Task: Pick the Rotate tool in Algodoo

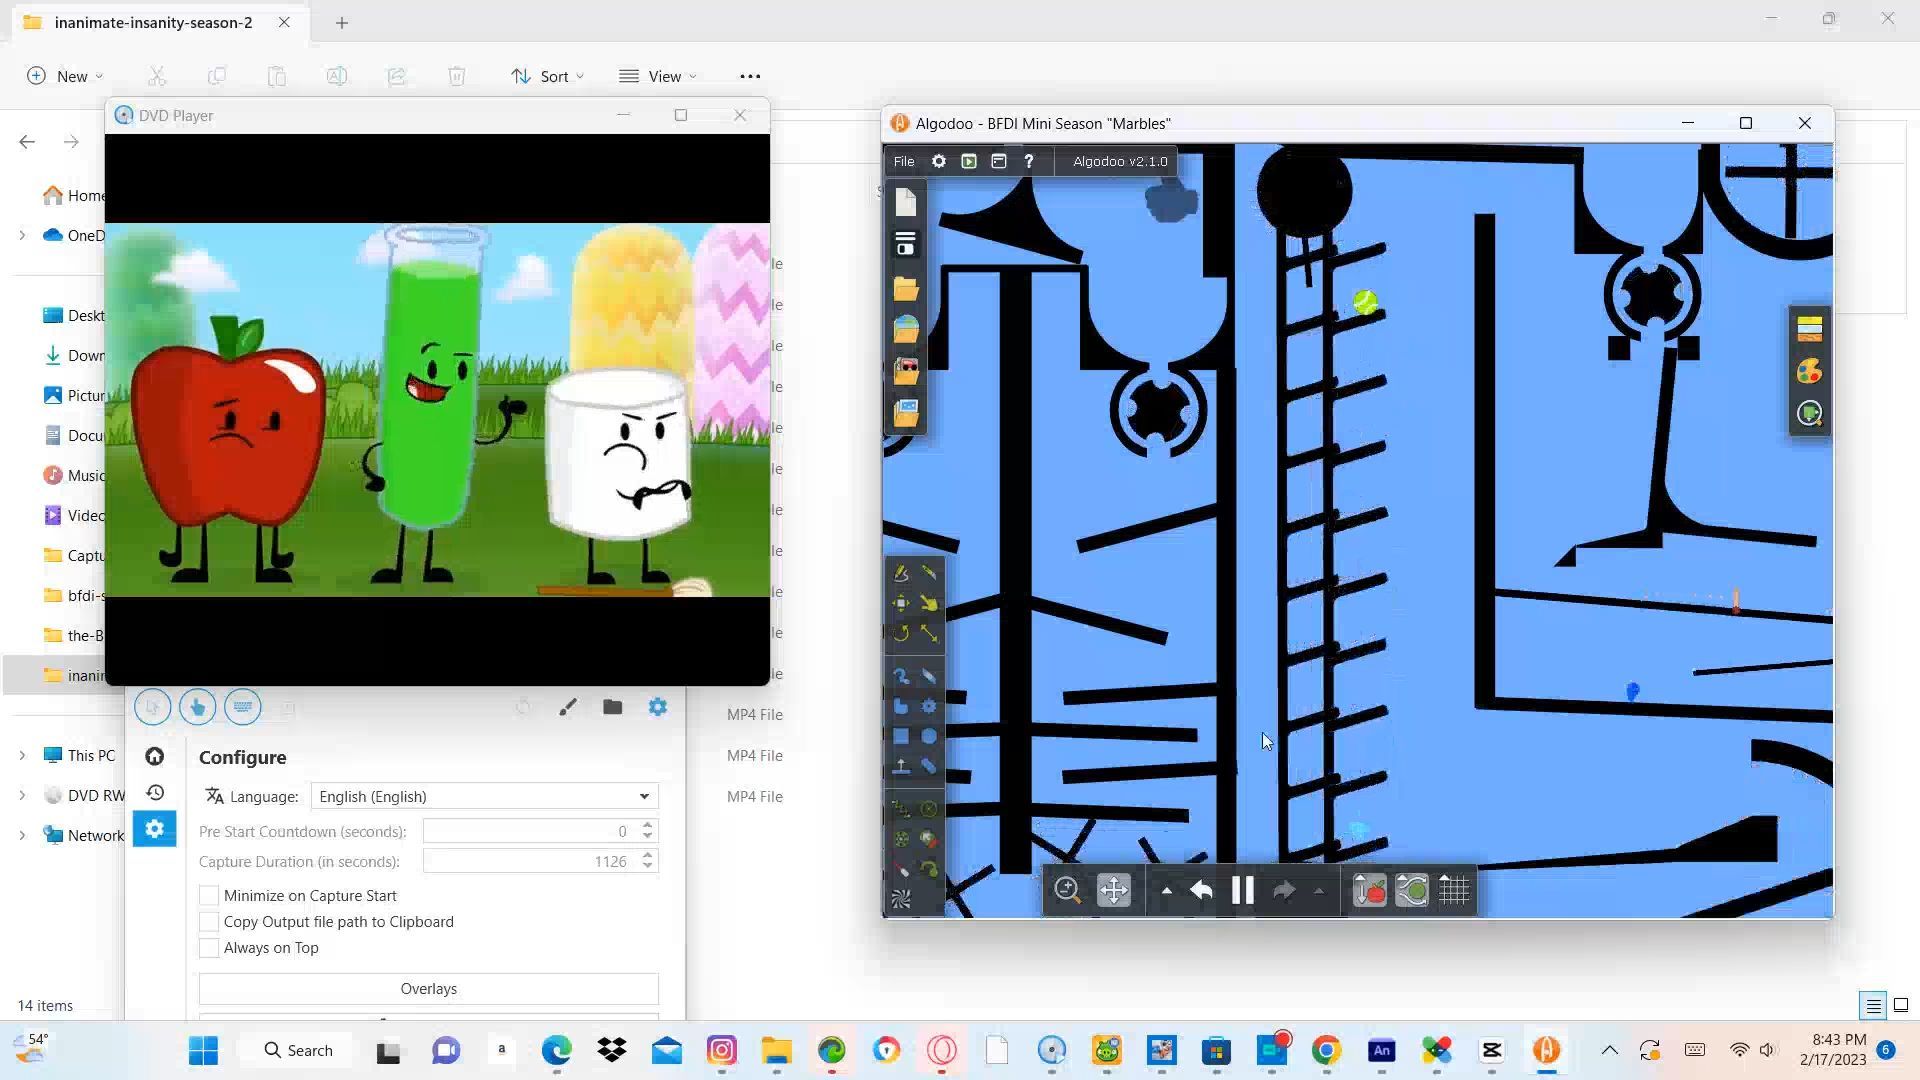Action: (x=901, y=633)
